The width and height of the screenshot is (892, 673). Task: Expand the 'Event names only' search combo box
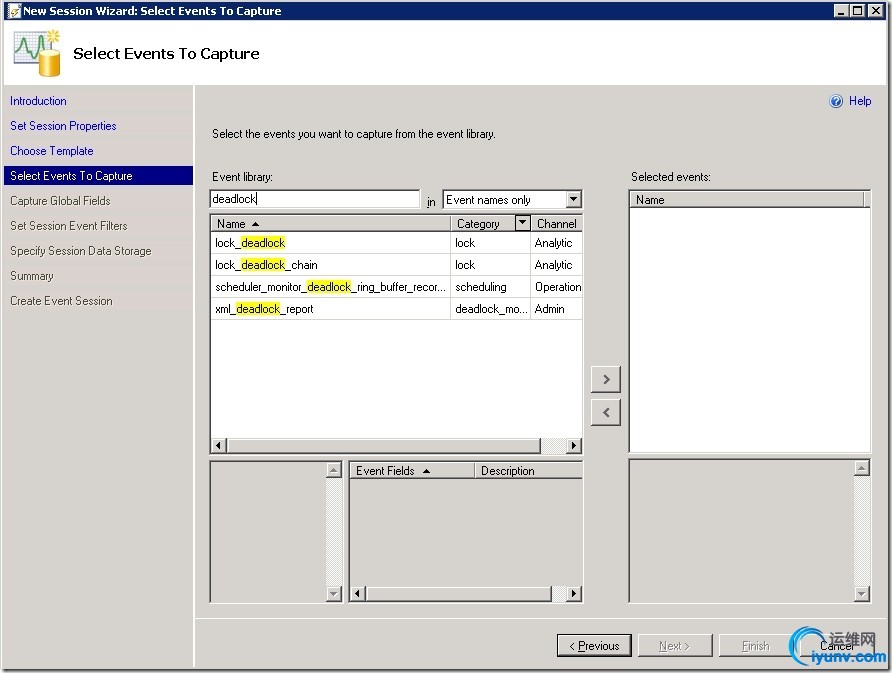pyautogui.click(x=573, y=199)
